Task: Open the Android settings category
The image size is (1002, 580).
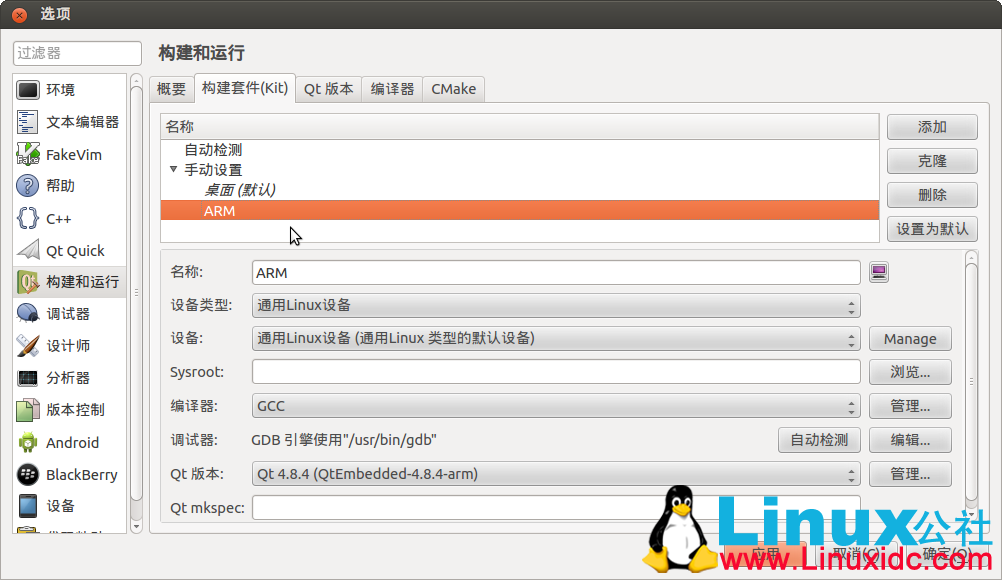Action: pos(72,442)
